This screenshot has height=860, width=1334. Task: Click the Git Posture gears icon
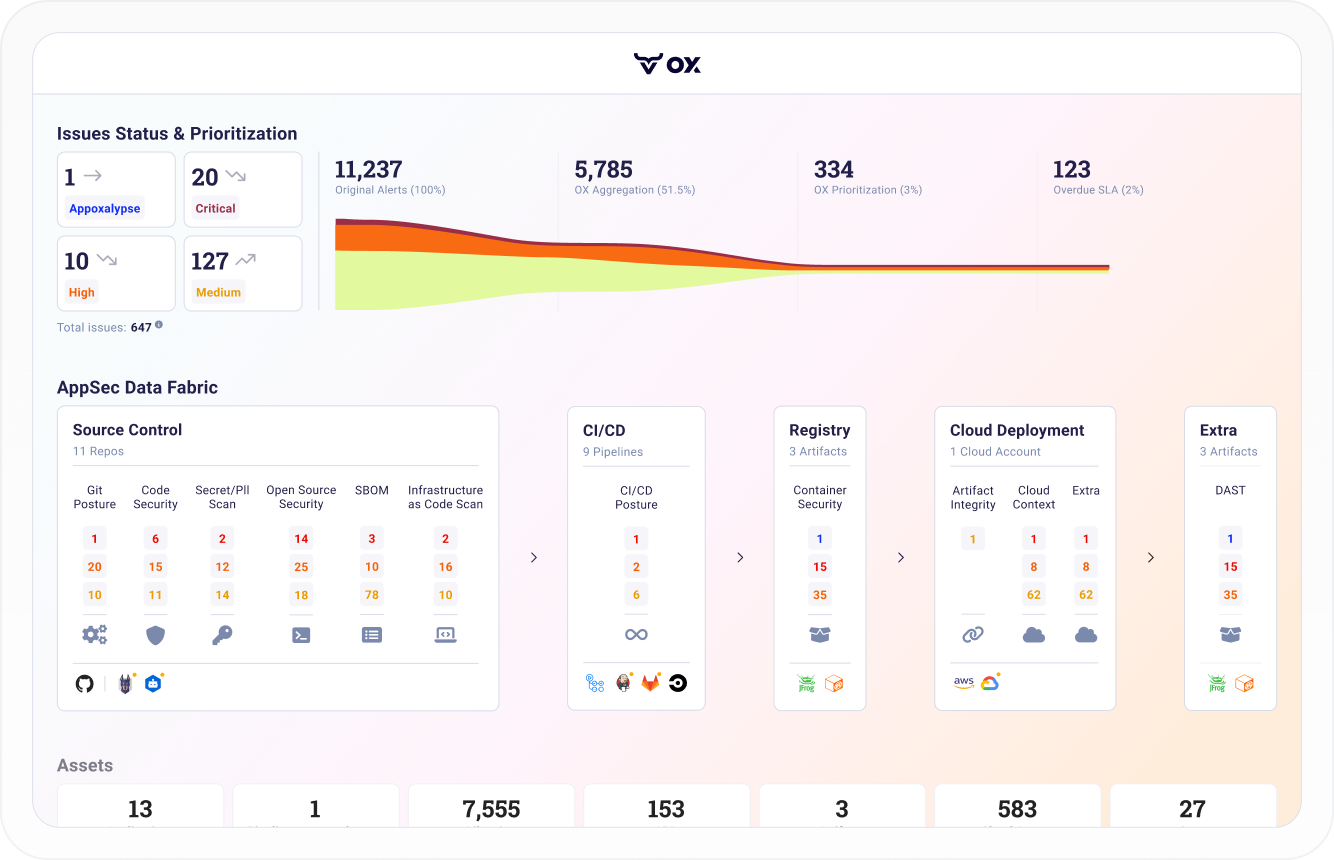pos(95,635)
